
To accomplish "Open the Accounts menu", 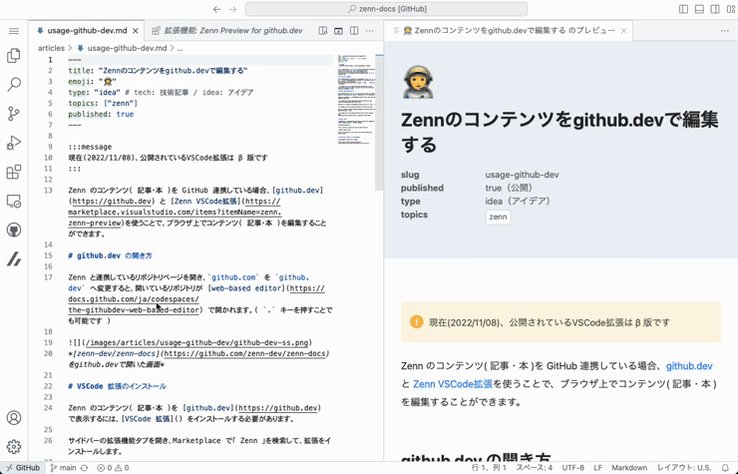I will coord(14,418).
